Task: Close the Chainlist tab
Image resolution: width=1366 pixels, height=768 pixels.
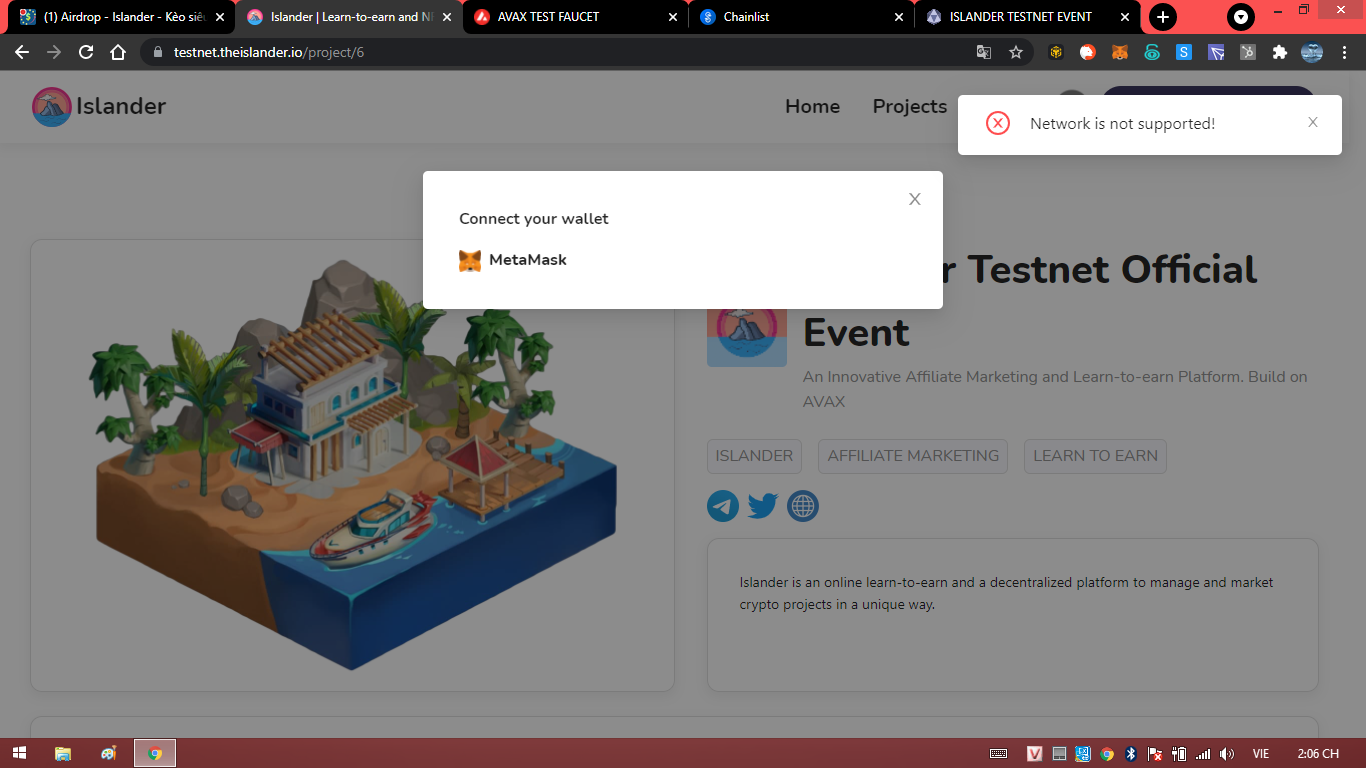Action: pyautogui.click(x=899, y=17)
